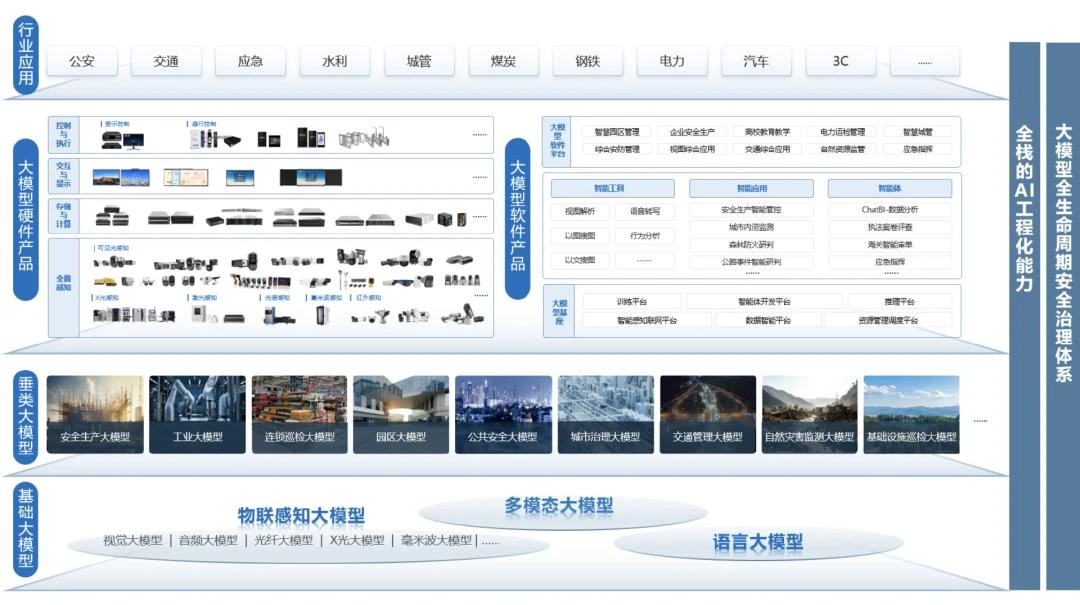Choose the 电力 industry box
Viewport: 1080px width, 605px height.
(672, 61)
